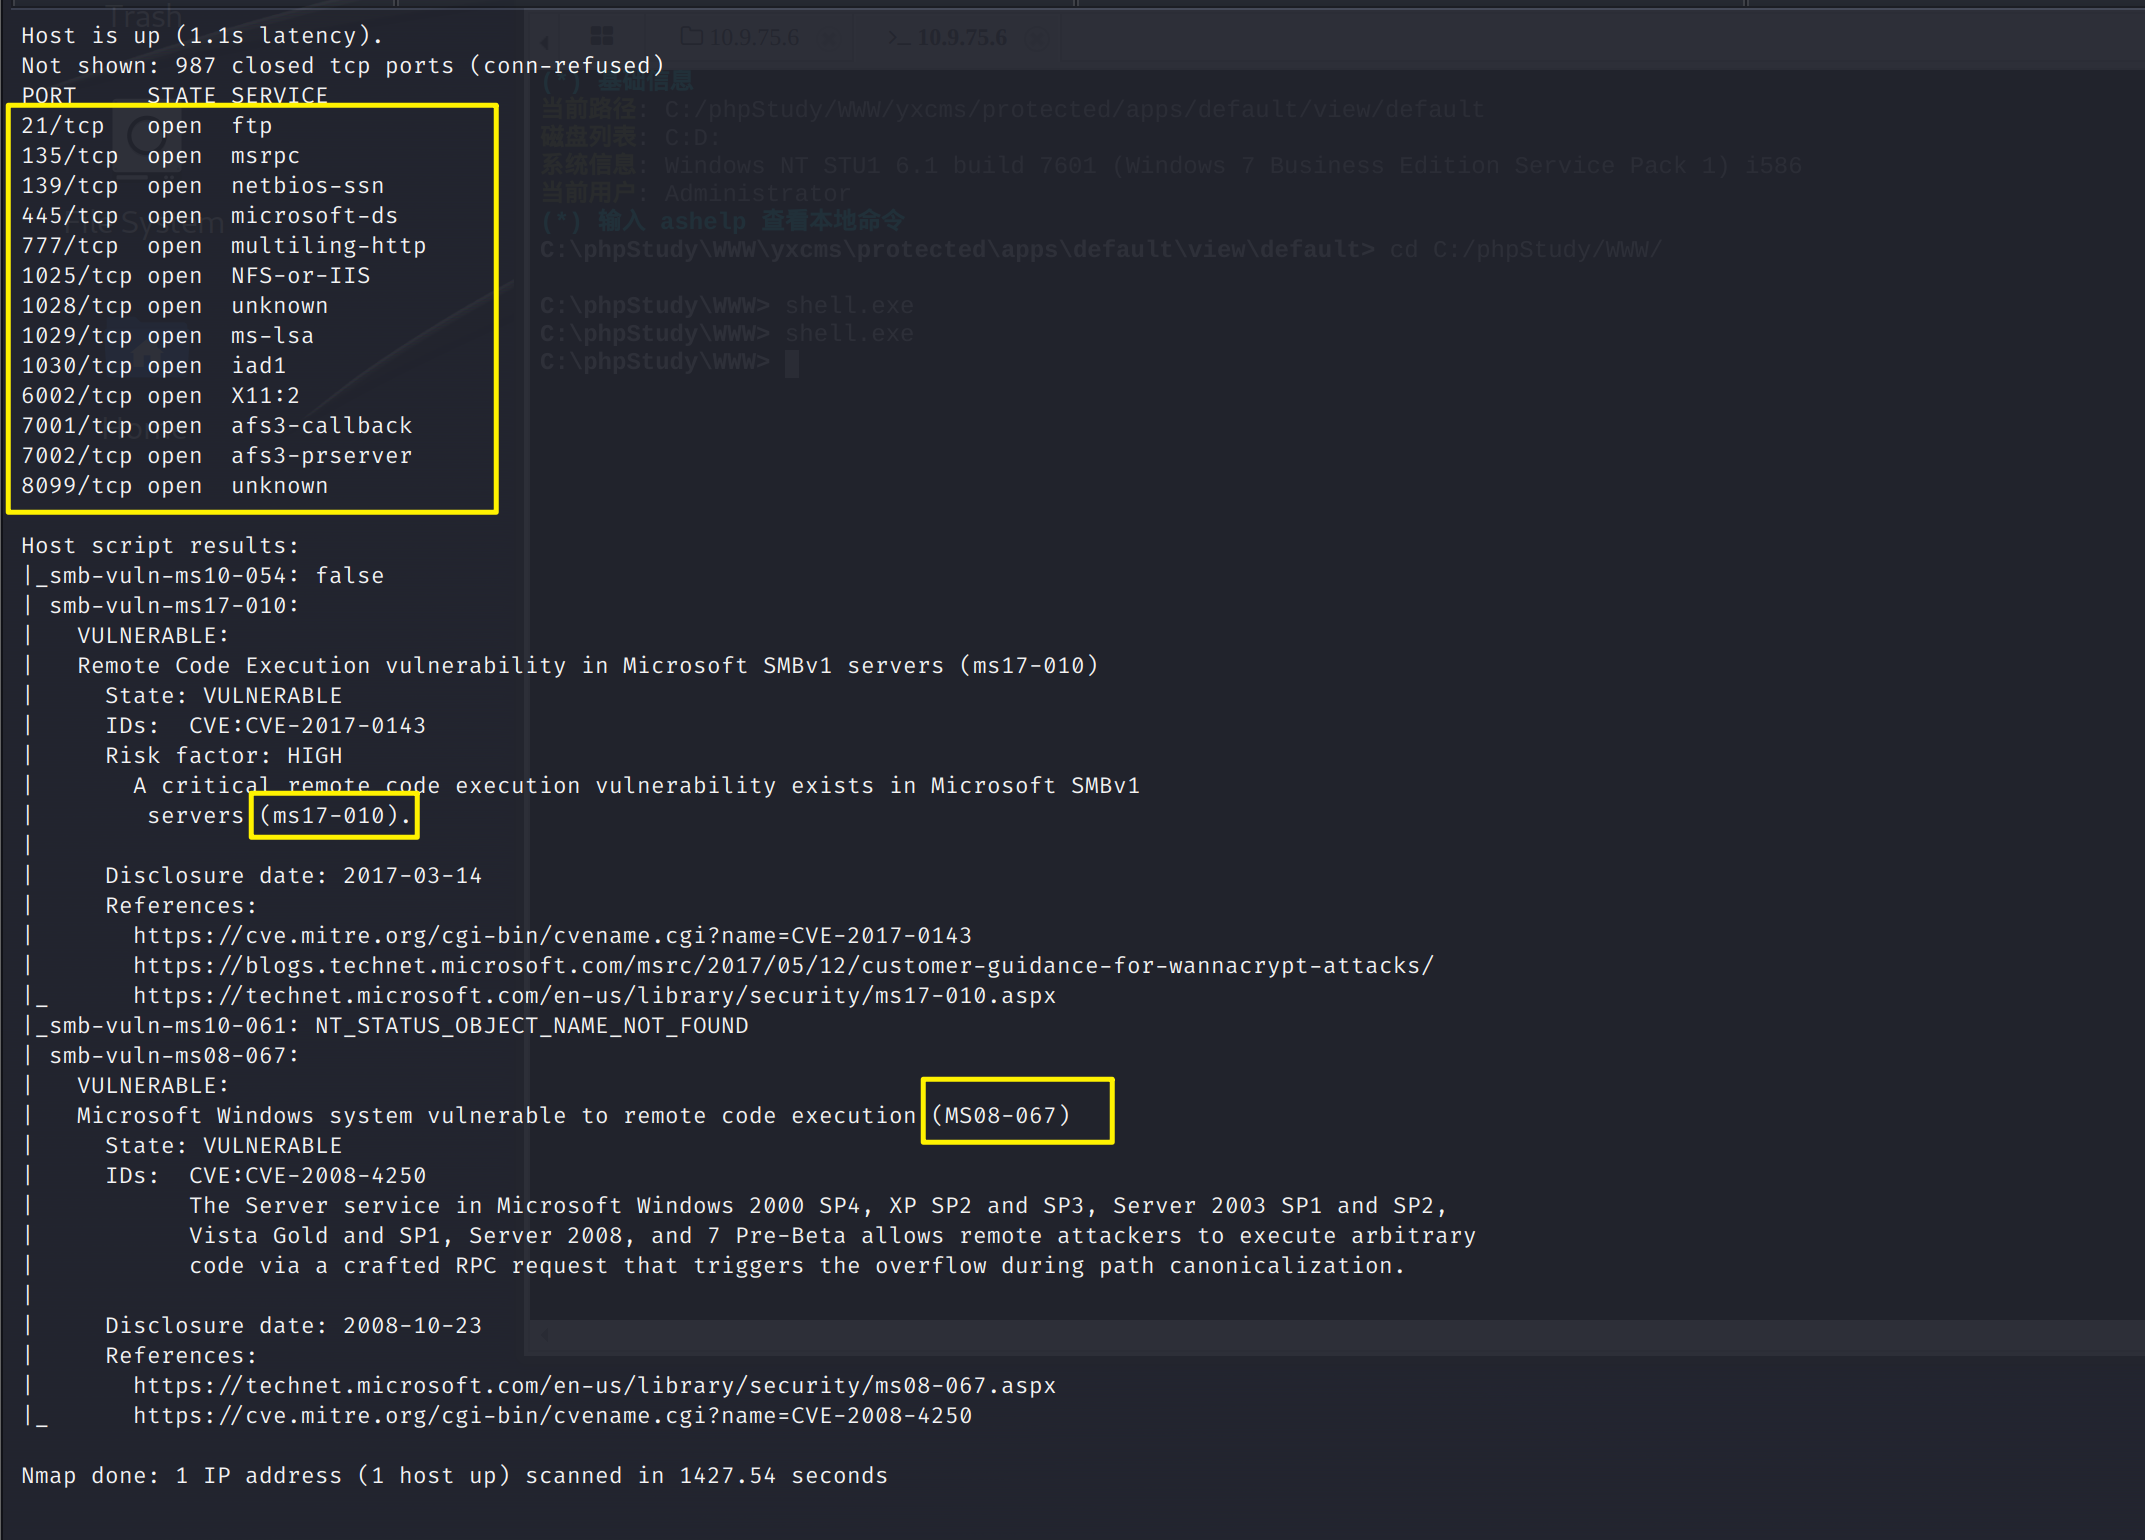Click the 'PORT STATE SERVICE' header line
The height and width of the screenshot is (1540, 2145).
point(175,96)
